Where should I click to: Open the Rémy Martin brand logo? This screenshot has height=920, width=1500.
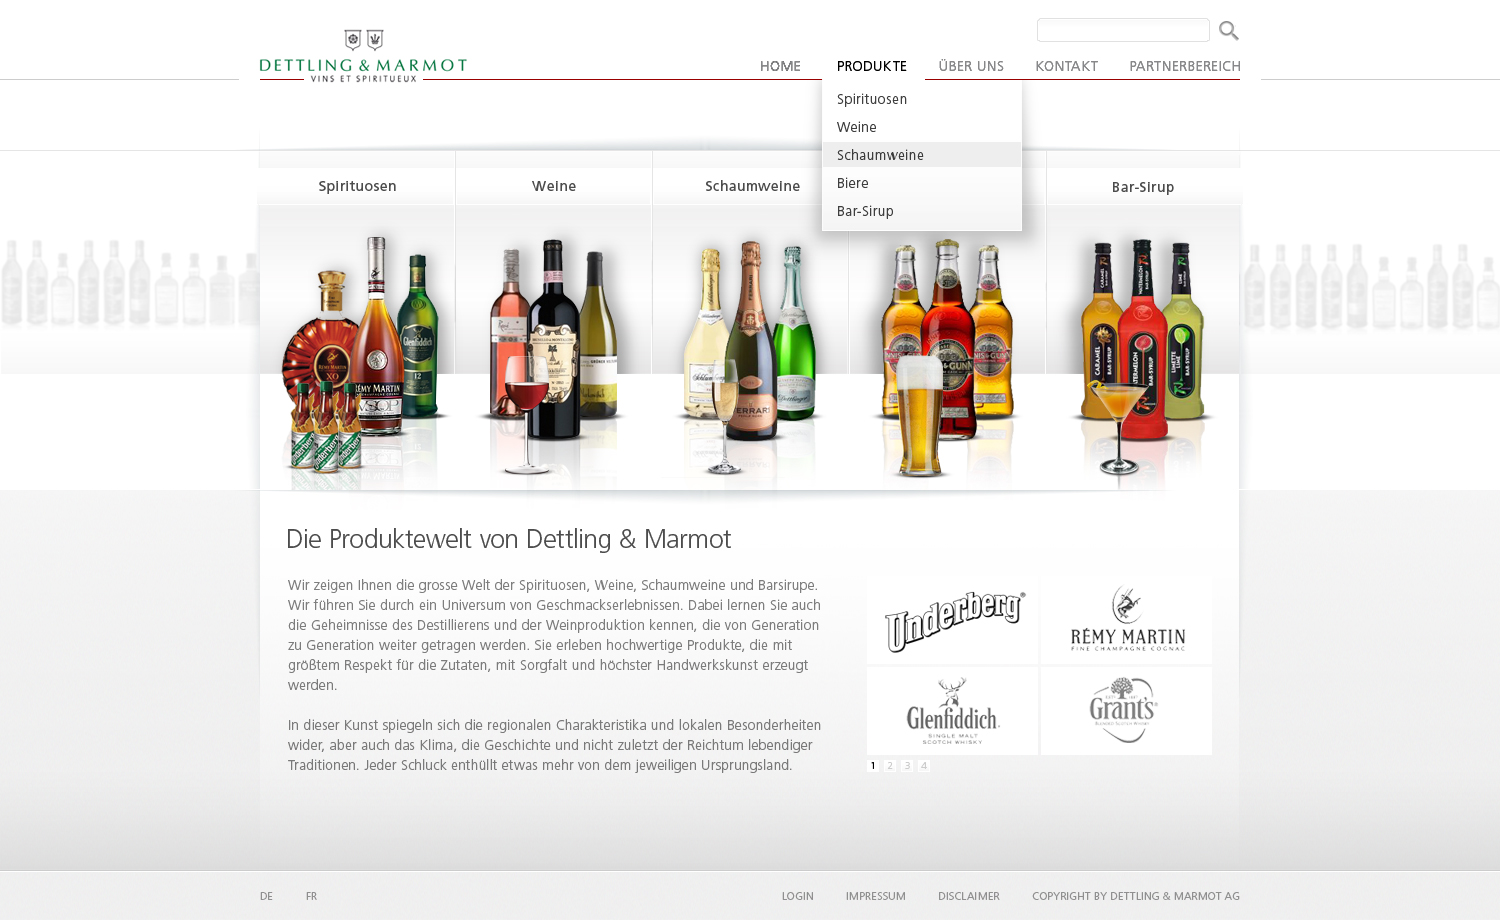point(1126,620)
